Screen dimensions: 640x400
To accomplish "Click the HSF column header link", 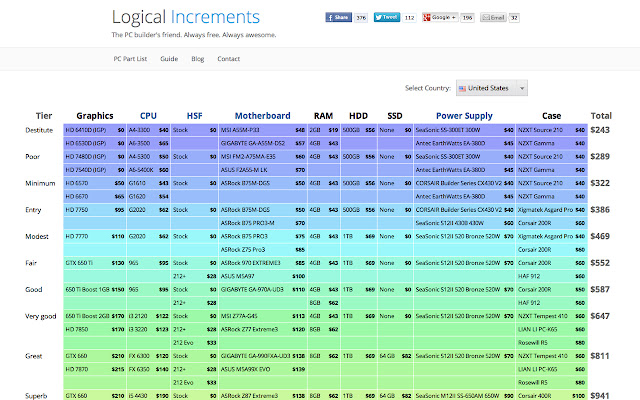I will point(194,116).
